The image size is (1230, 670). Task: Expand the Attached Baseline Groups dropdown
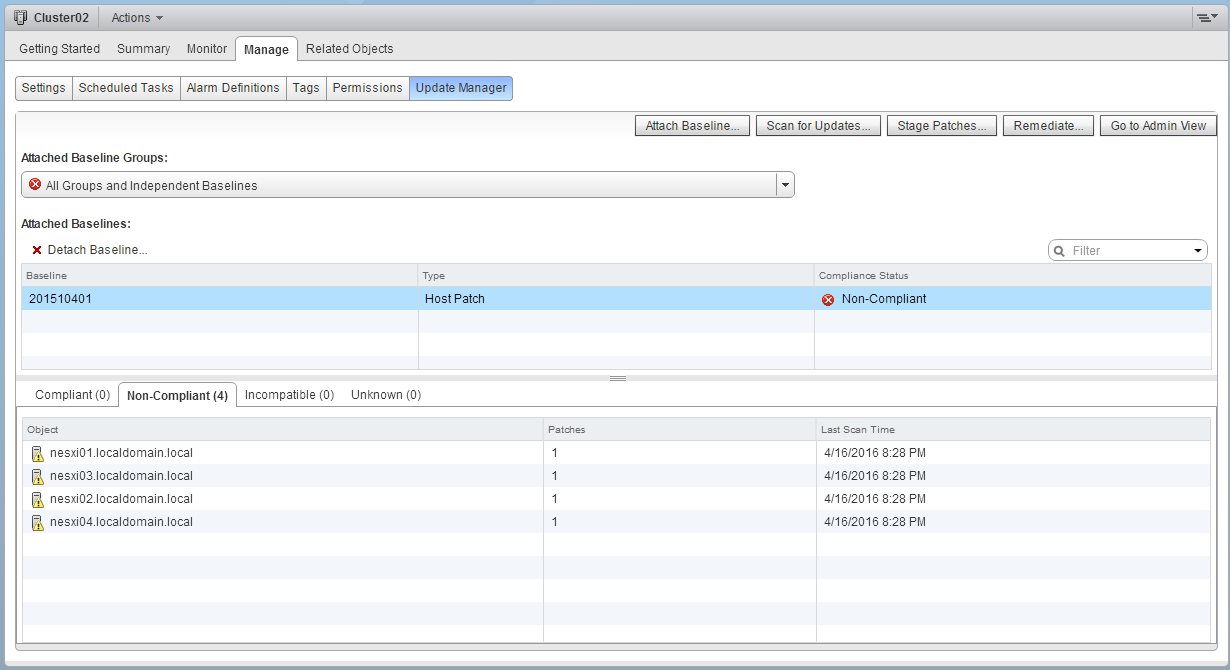pyautogui.click(x=785, y=185)
